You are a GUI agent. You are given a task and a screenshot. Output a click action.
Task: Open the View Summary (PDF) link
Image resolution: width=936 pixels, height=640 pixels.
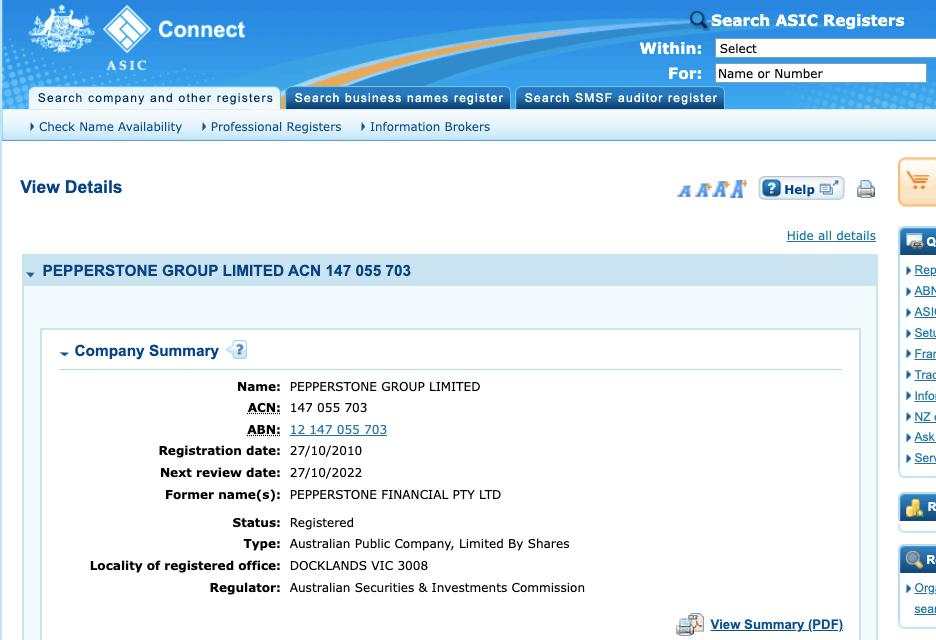(x=776, y=624)
